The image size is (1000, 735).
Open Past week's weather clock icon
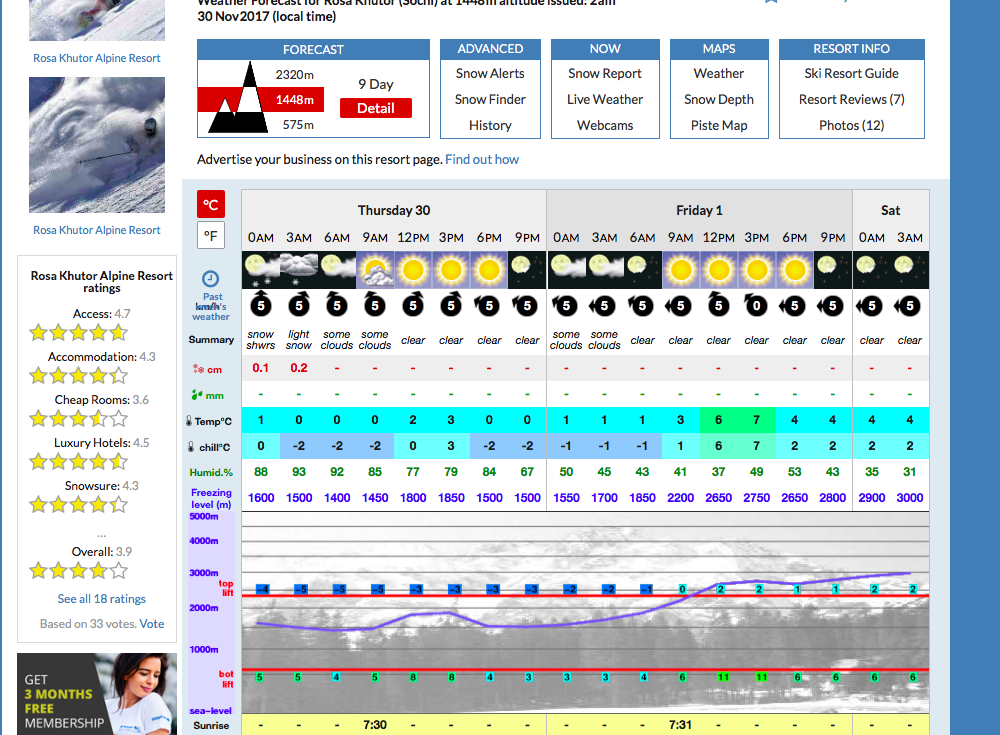[x=210, y=279]
